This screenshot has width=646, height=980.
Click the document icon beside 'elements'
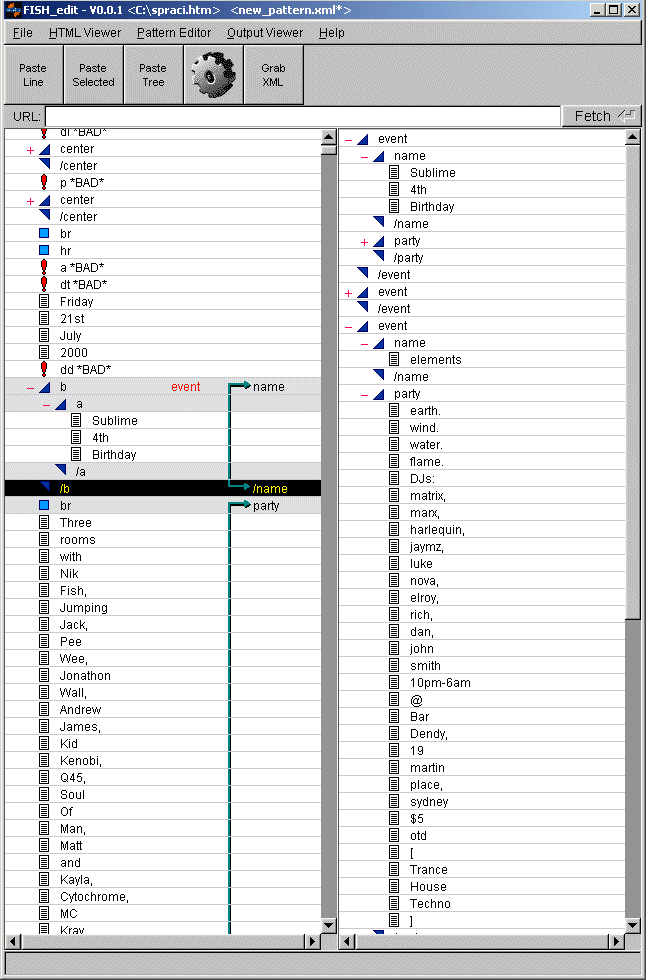pos(394,359)
